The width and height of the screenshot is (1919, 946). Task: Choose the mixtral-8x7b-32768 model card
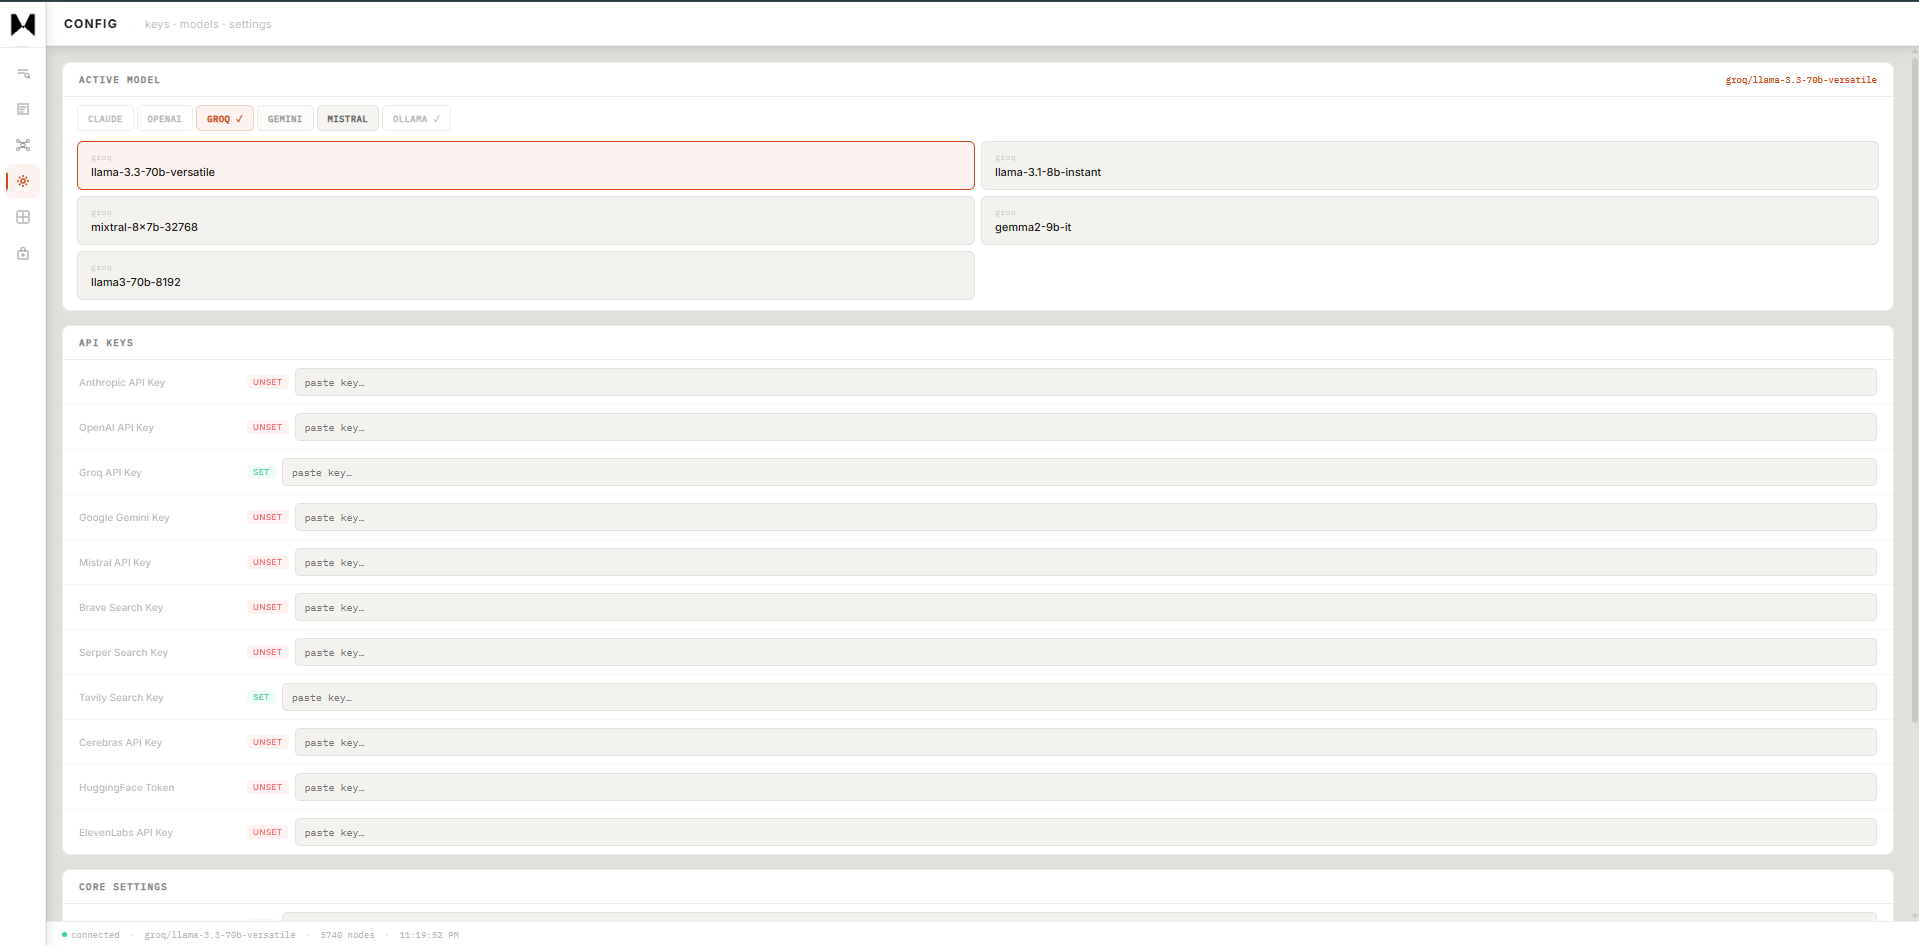[x=526, y=221]
